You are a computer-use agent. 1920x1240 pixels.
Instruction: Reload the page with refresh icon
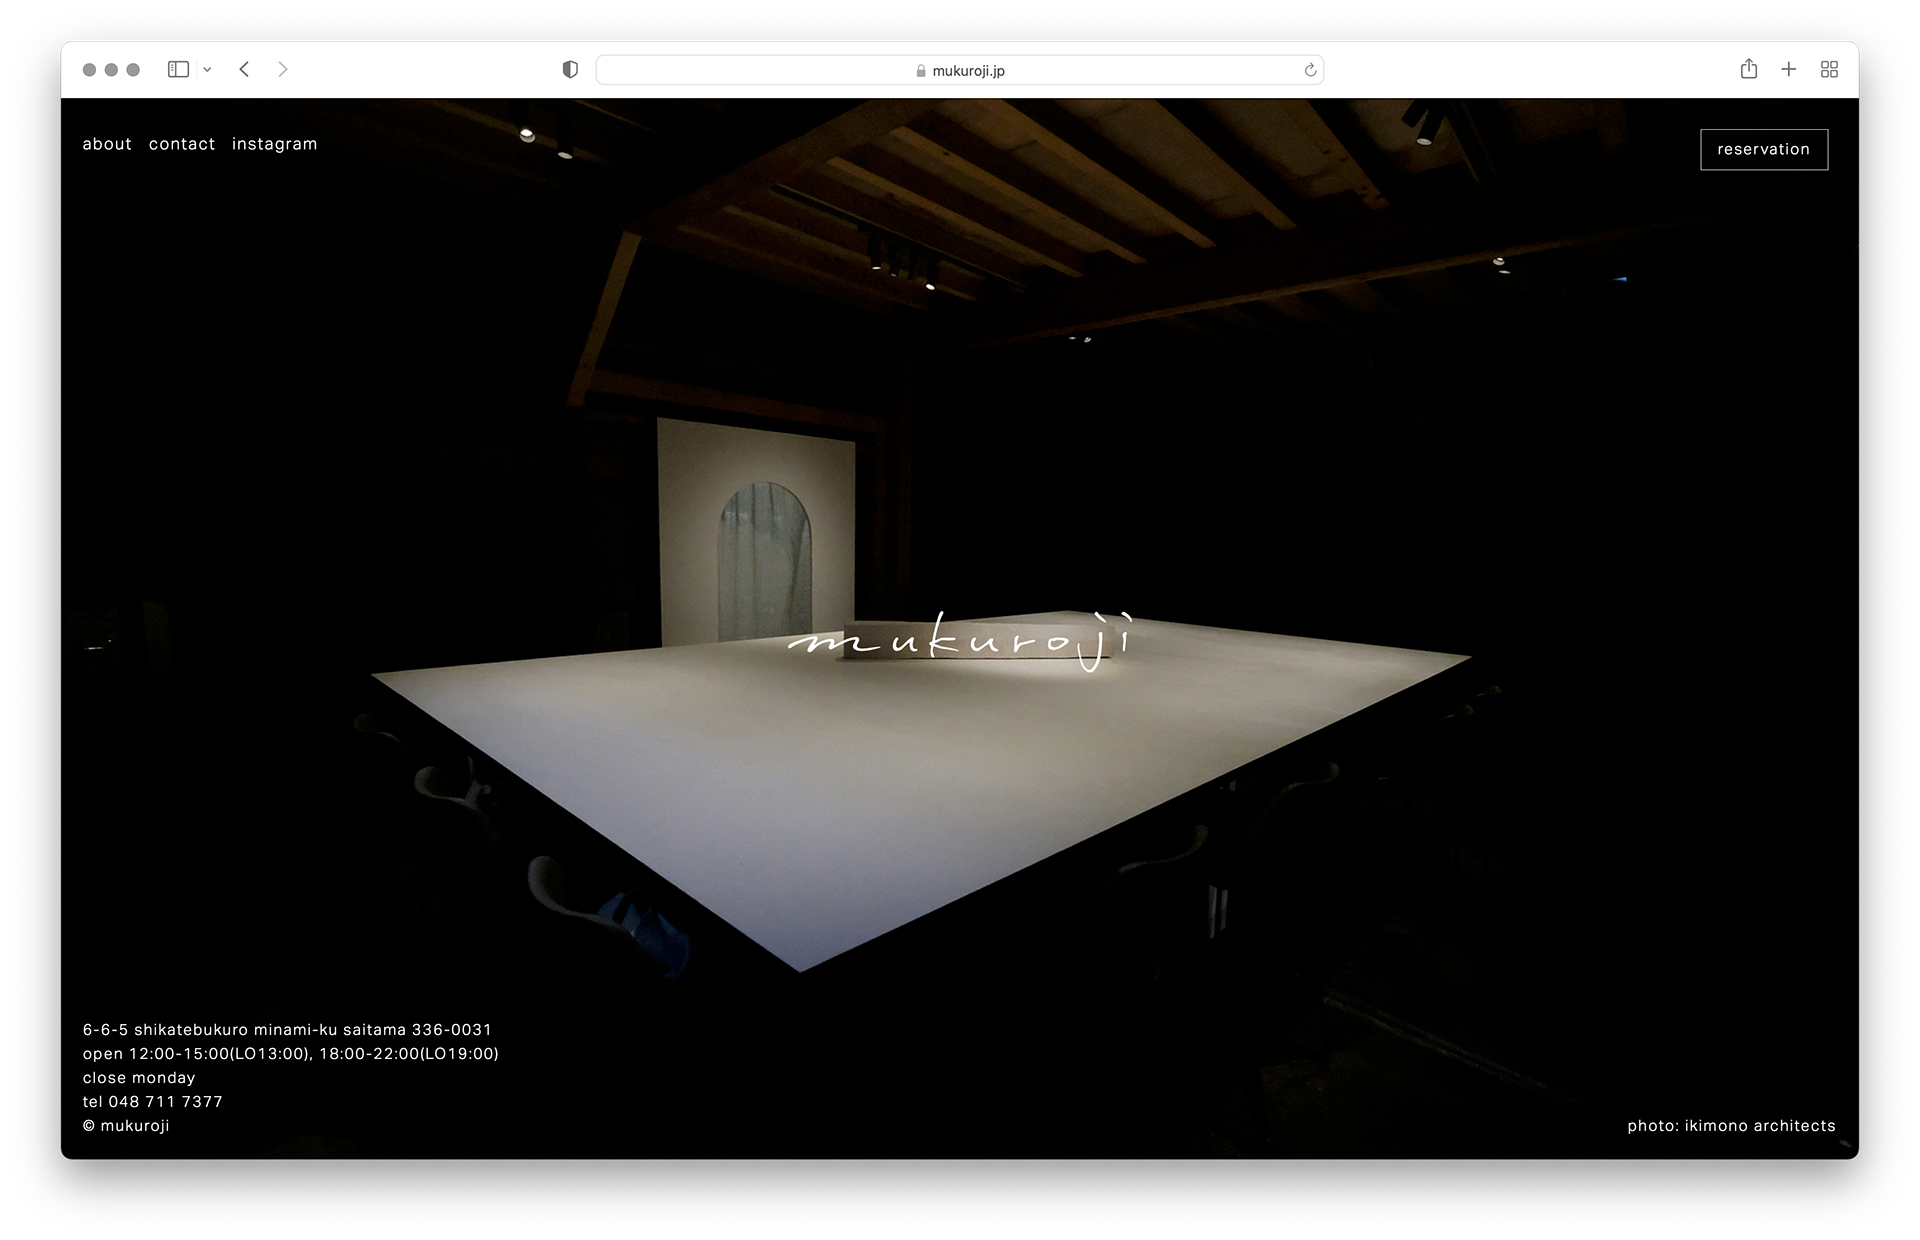tap(1310, 70)
